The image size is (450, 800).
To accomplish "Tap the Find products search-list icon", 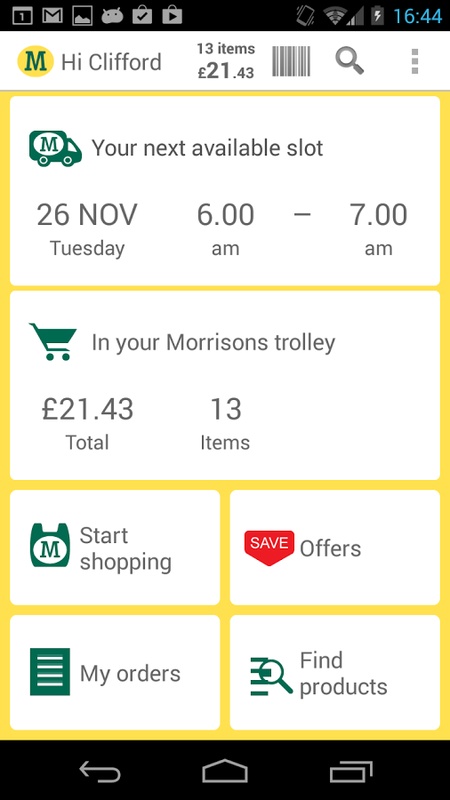I will 271,674.
